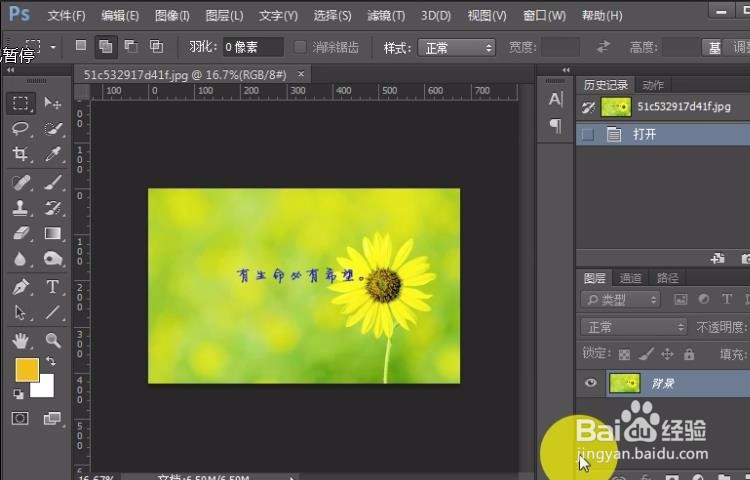Select the 打开 history state
Viewport: 750px width, 480px height.
(663, 134)
